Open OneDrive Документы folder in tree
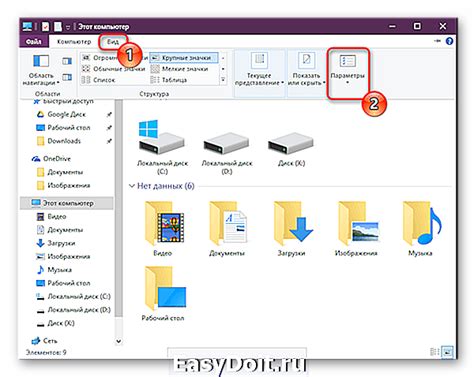 (x=65, y=172)
